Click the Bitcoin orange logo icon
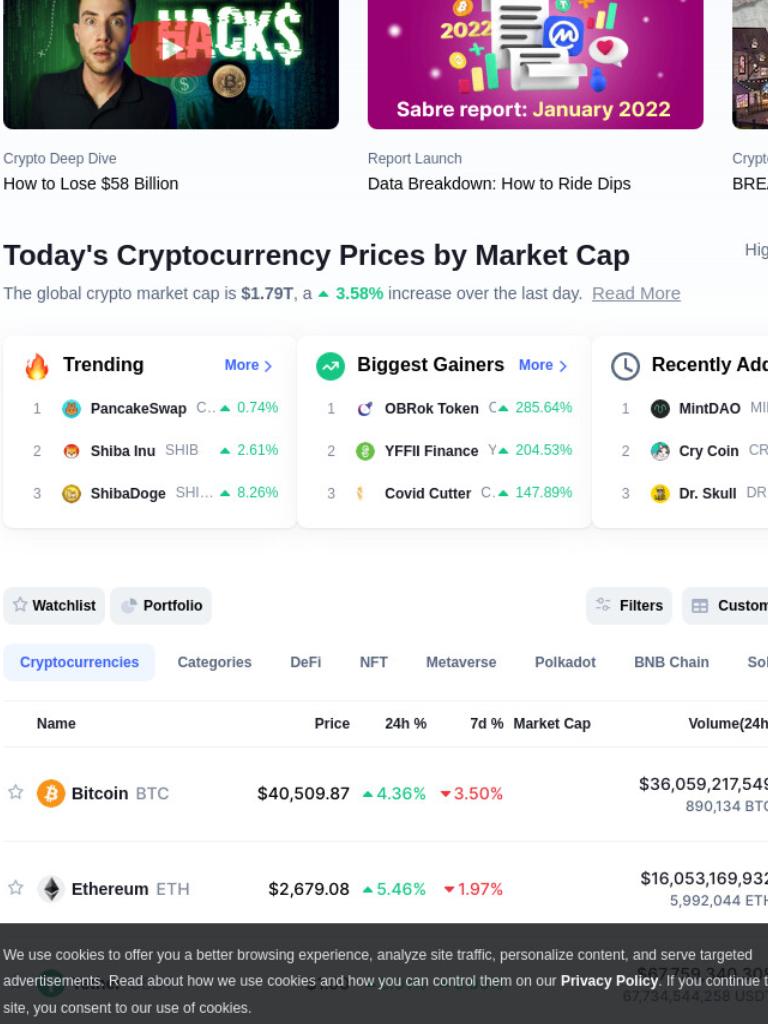Image resolution: width=768 pixels, height=1024 pixels. [x=51, y=793]
